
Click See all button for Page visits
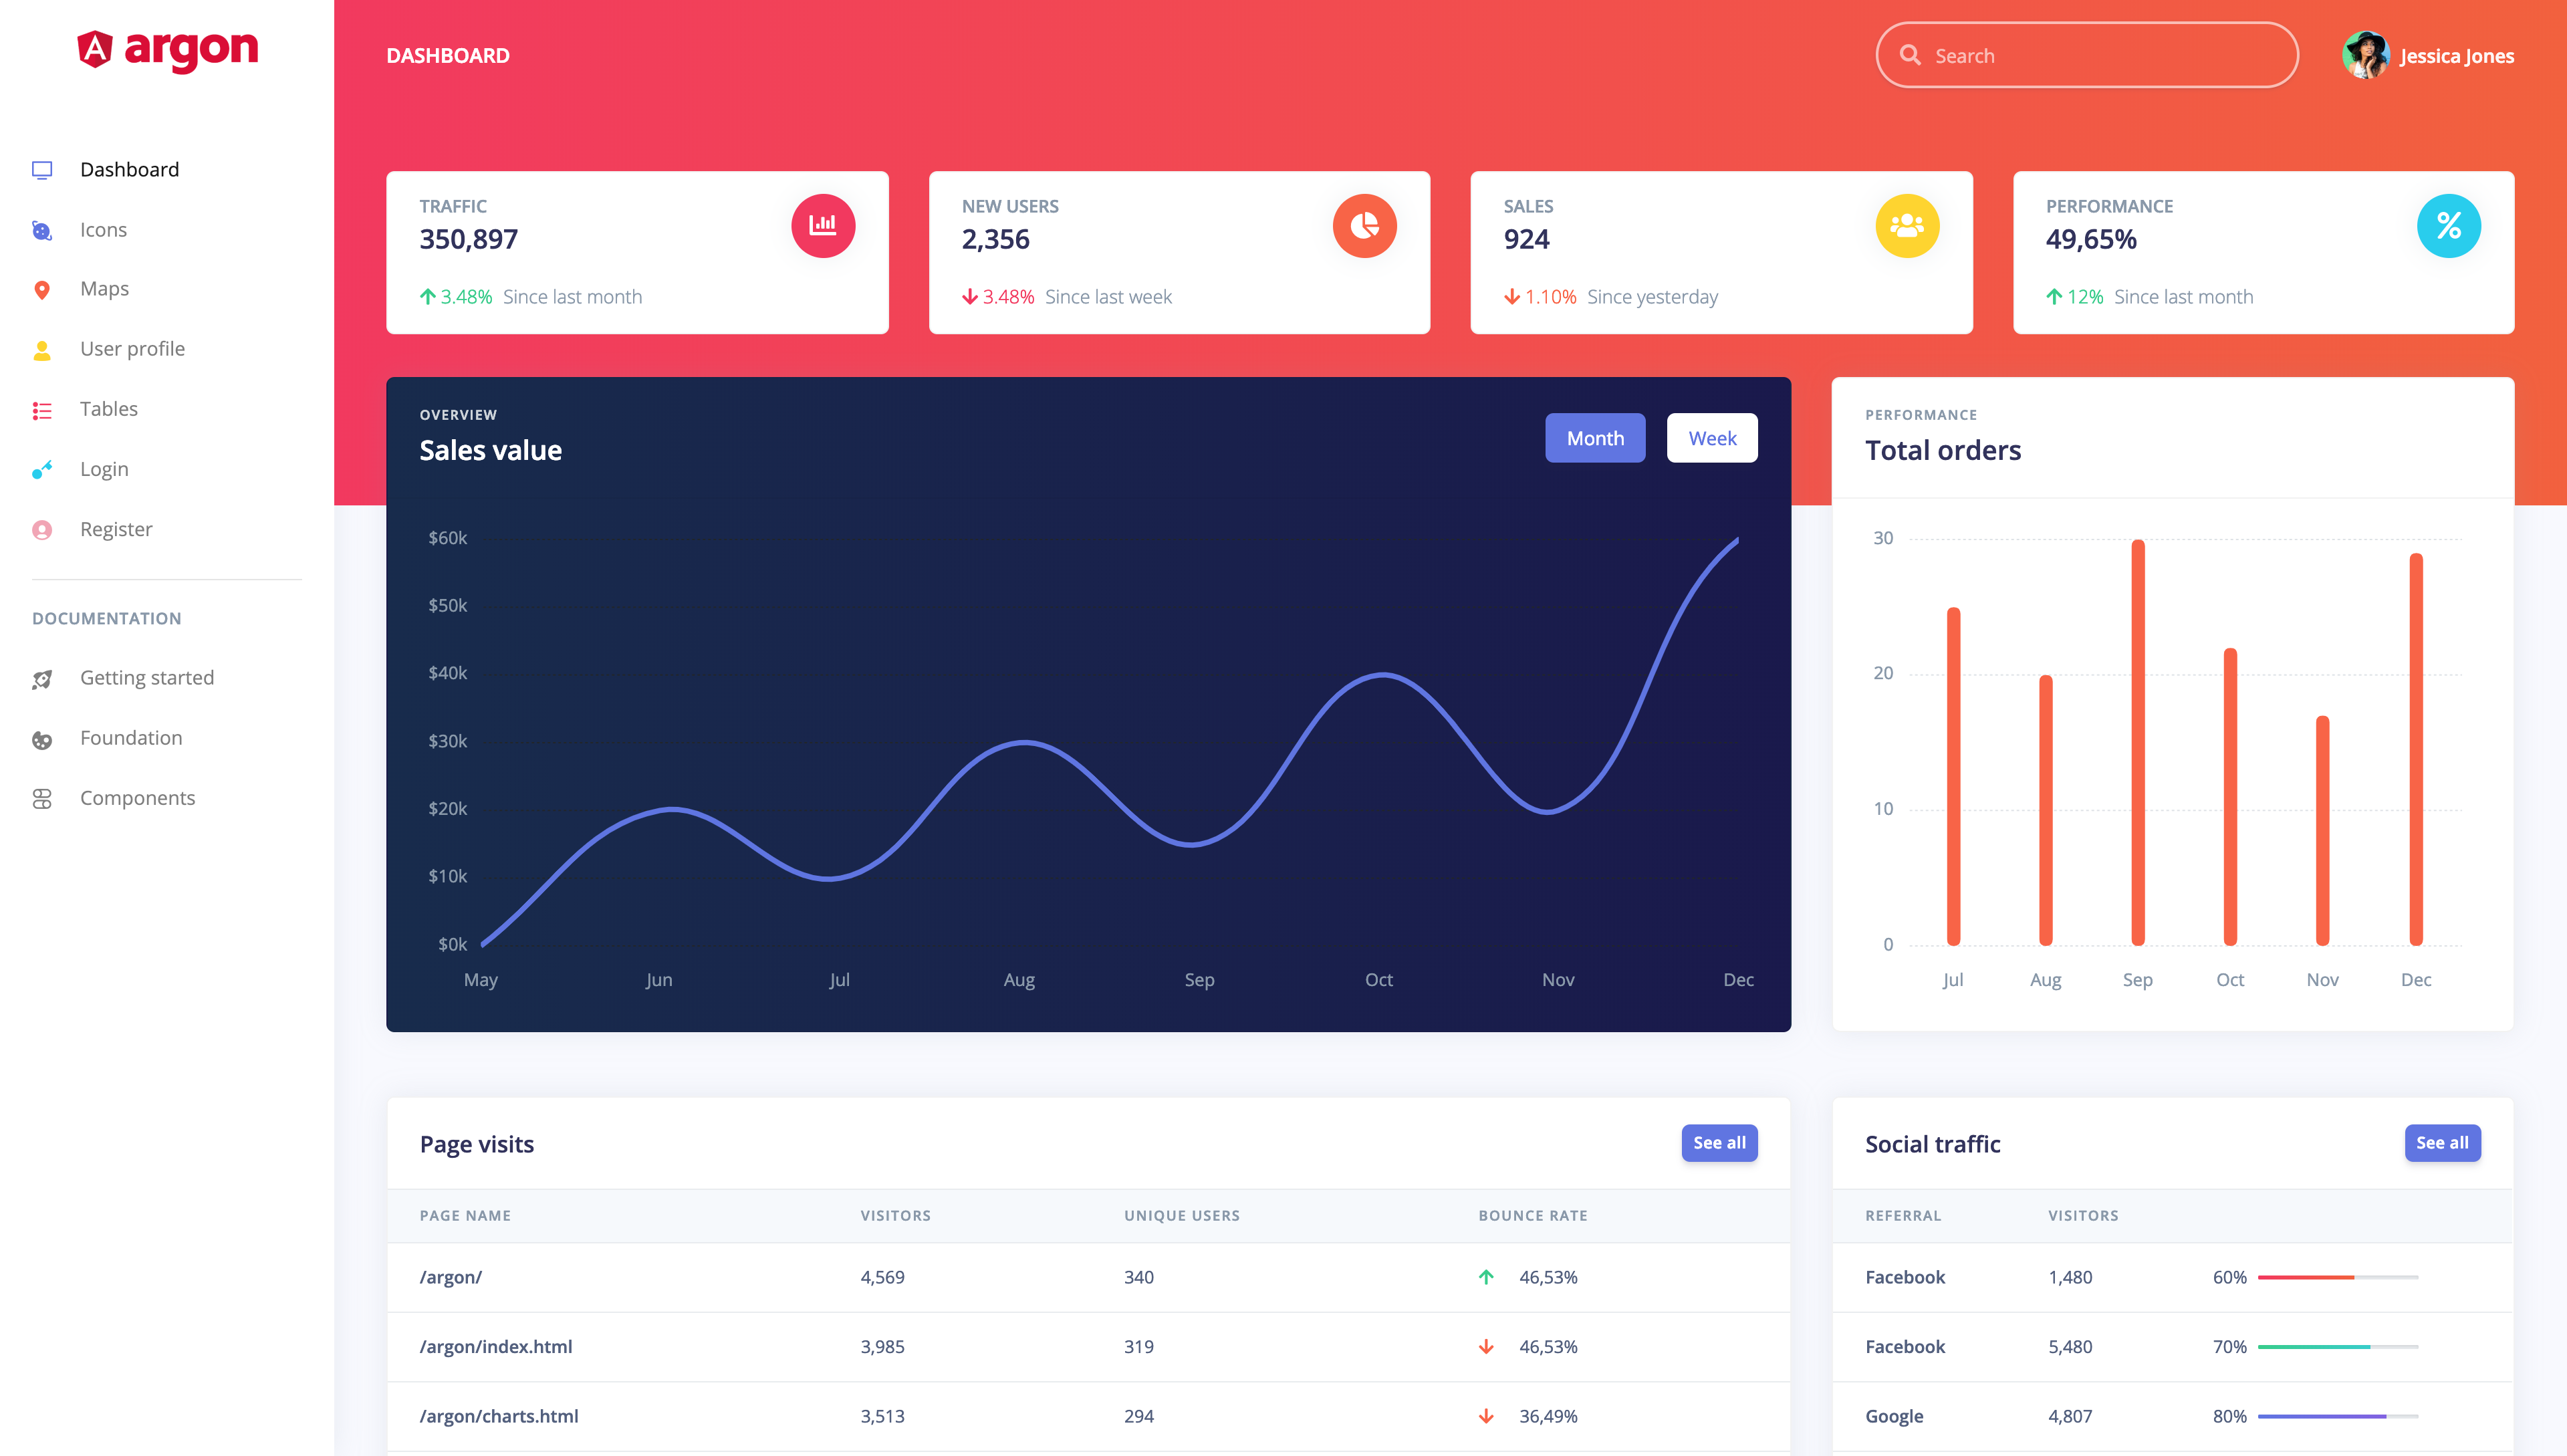pyautogui.click(x=1717, y=1142)
